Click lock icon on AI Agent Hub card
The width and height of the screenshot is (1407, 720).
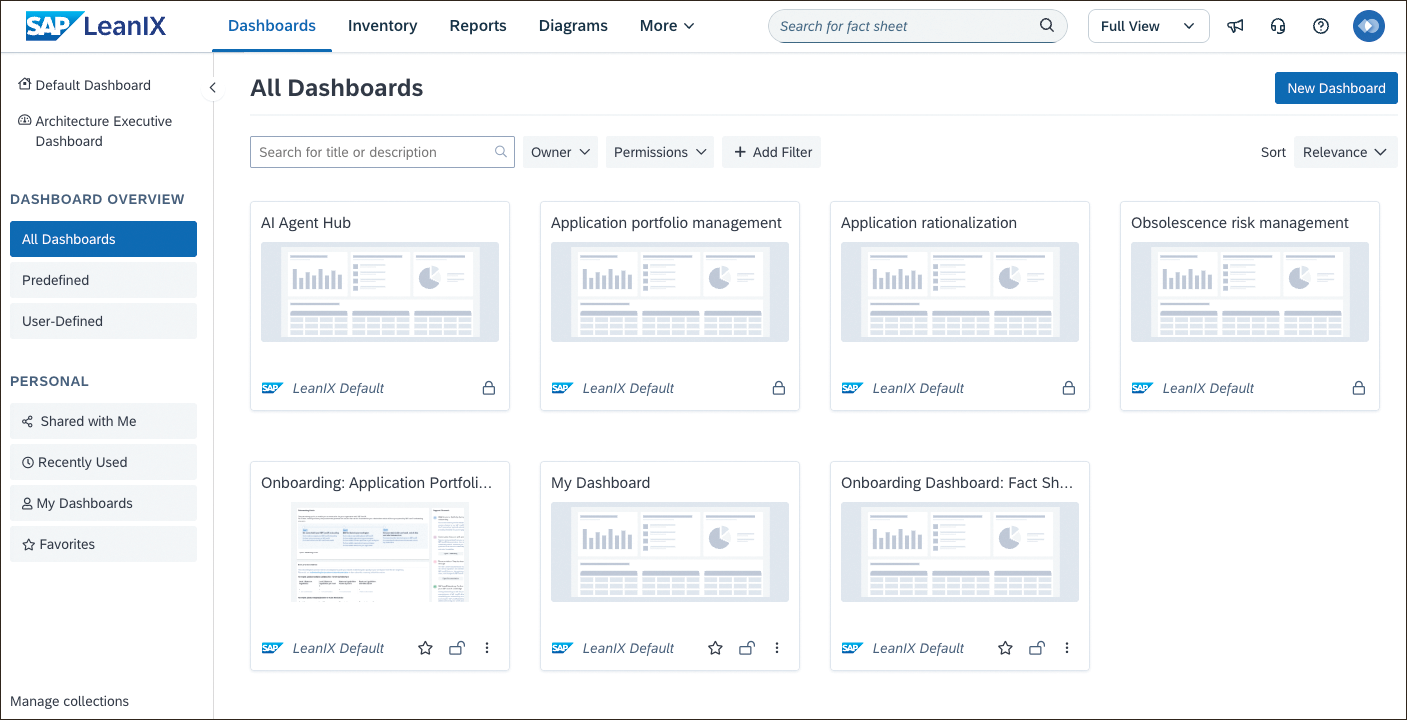tap(489, 388)
